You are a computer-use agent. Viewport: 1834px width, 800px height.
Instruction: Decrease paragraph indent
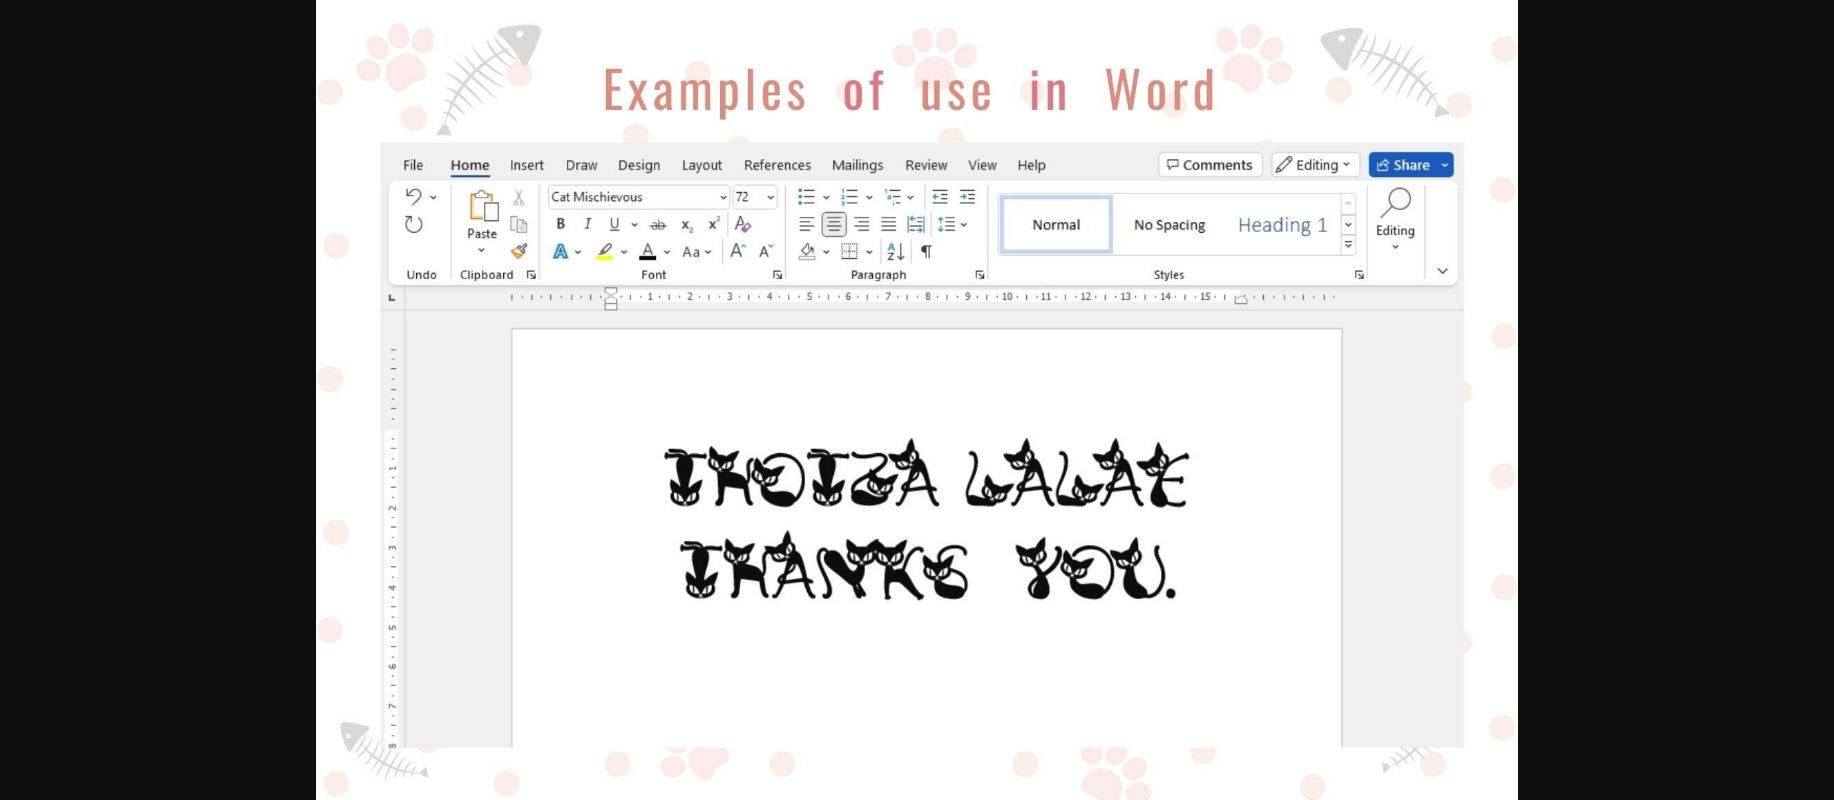coord(940,197)
